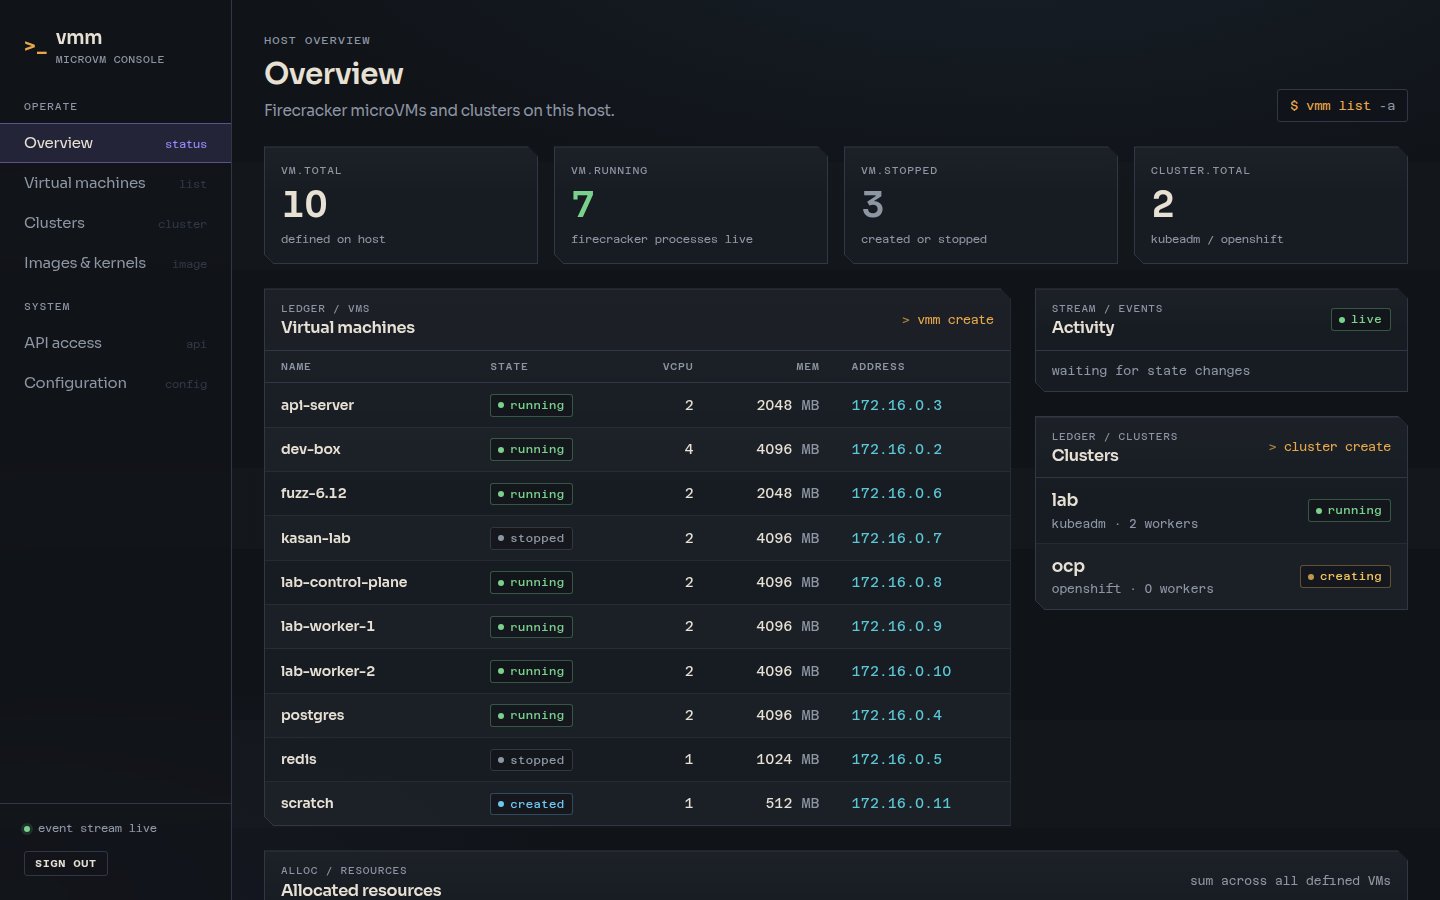Click address 172.16.0.9
This screenshot has height=900, width=1440.
896,626
